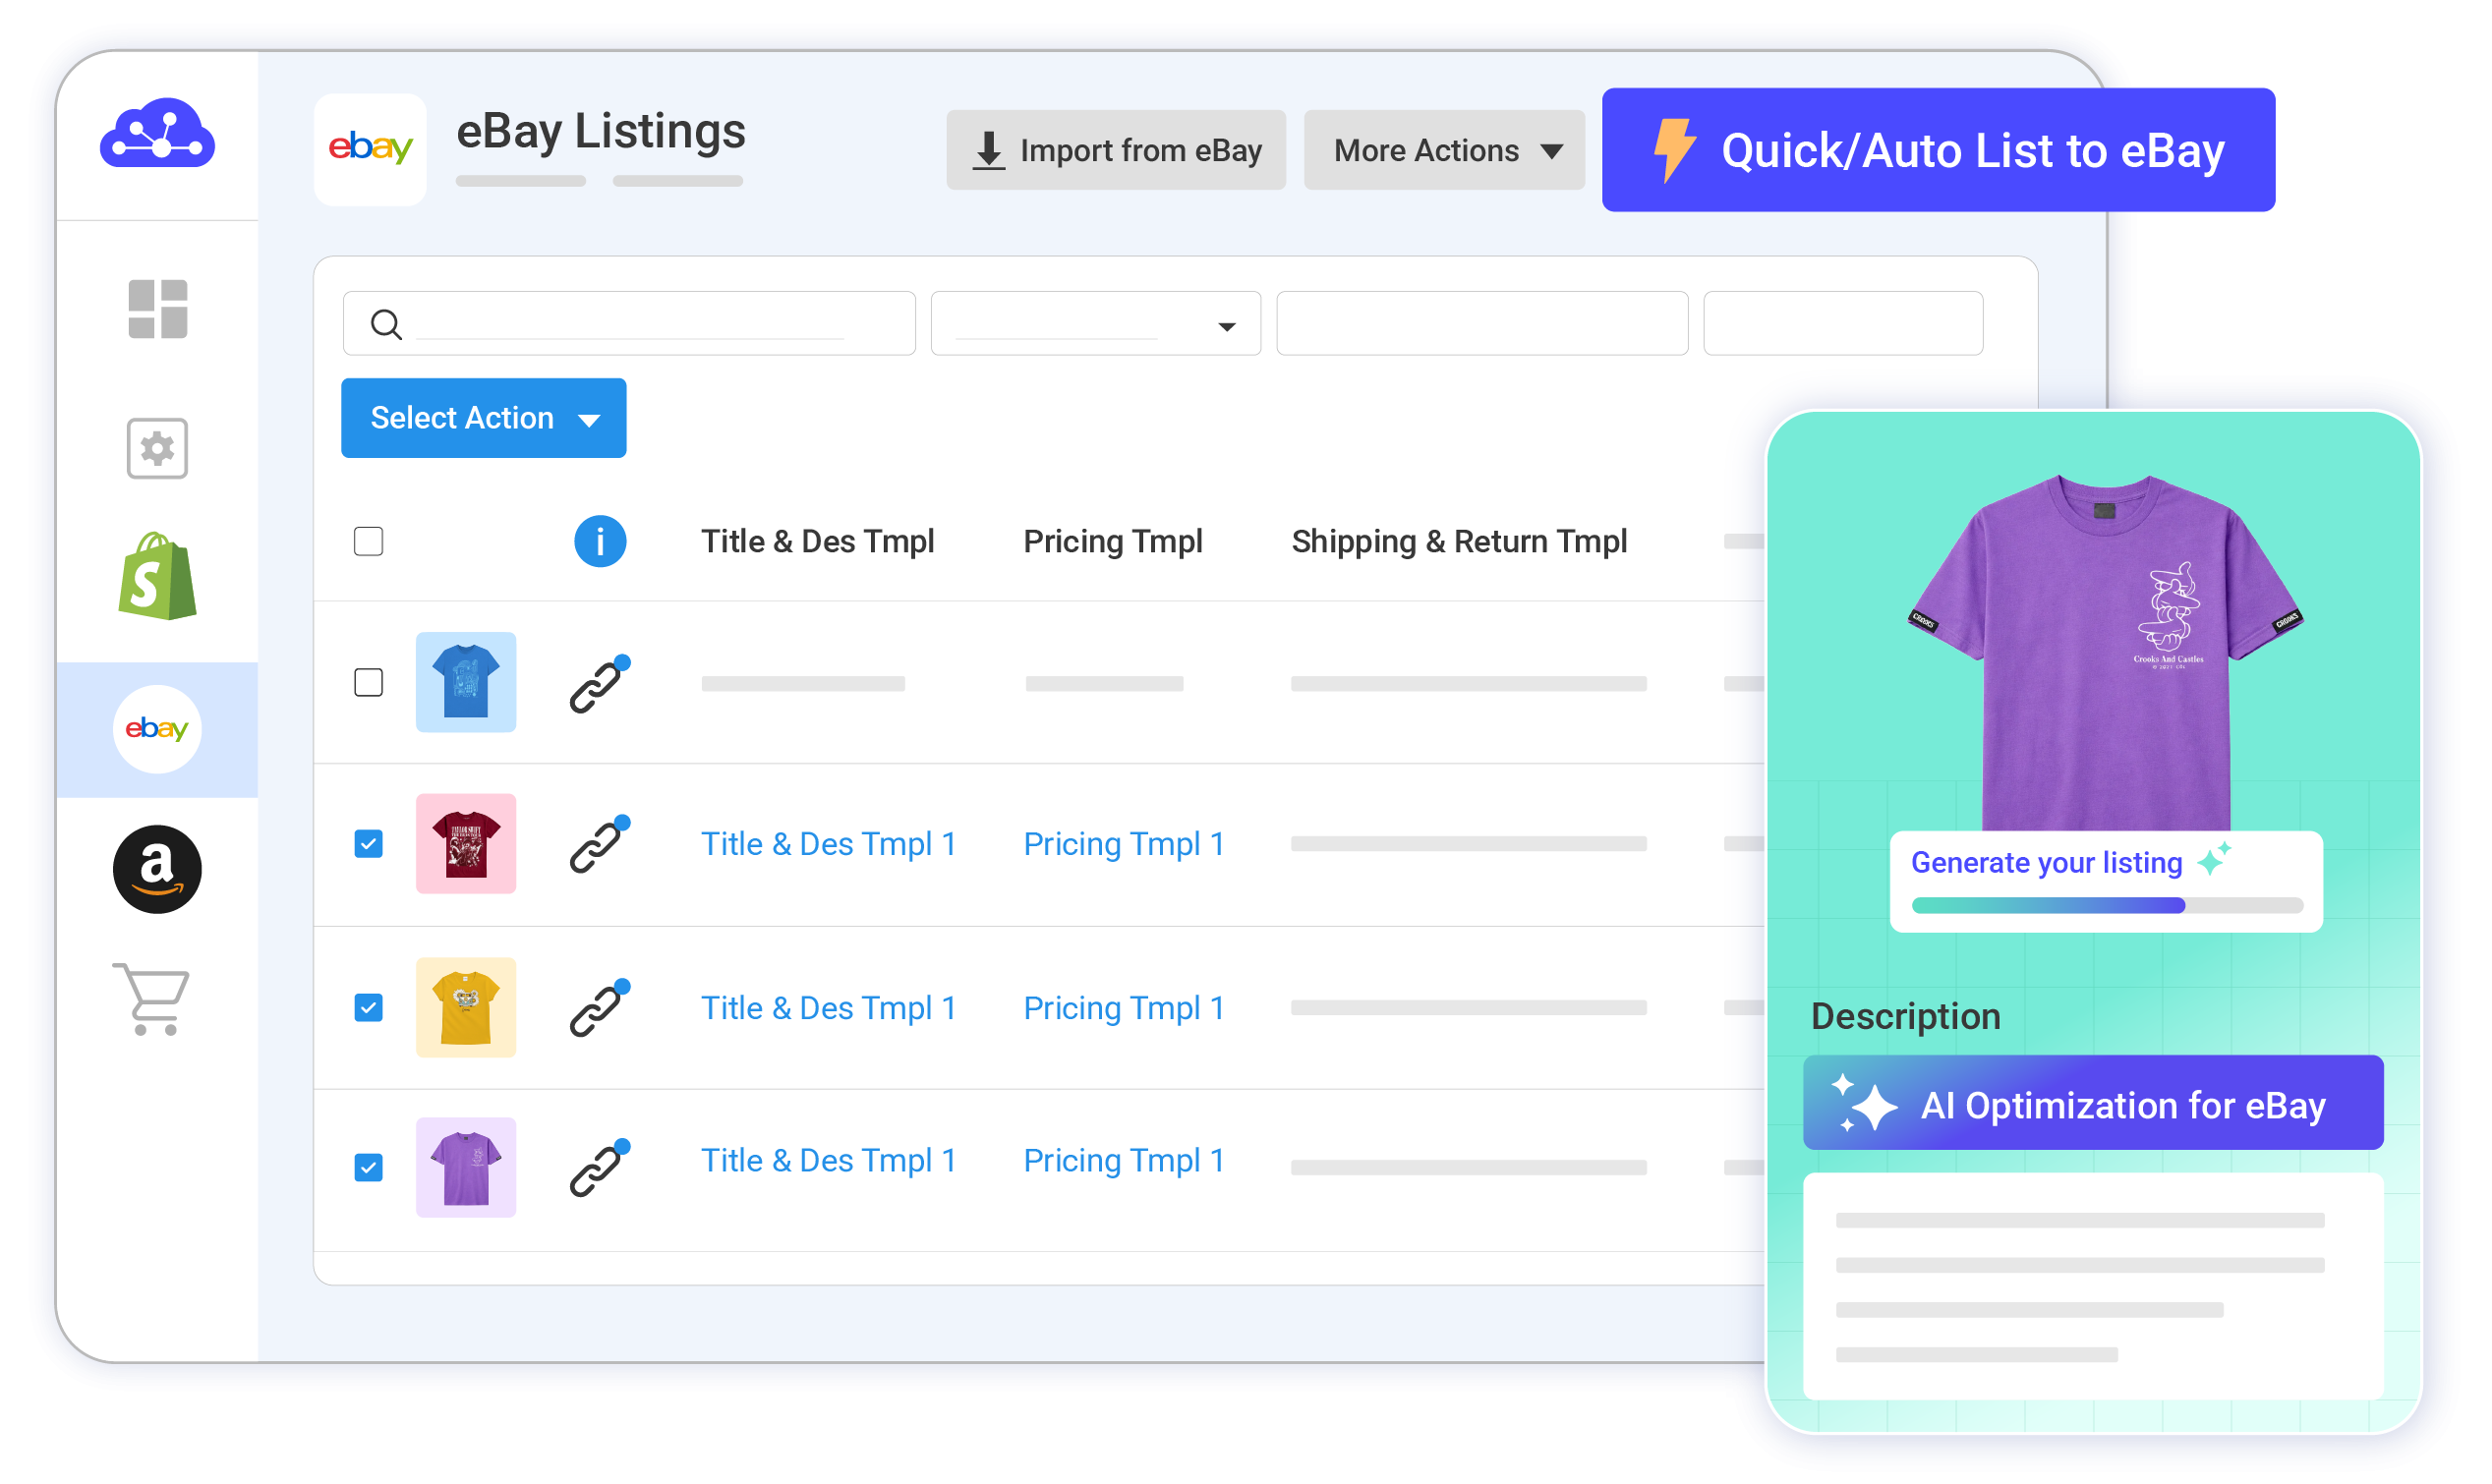Image resolution: width=2492 pixels, height=1484 pixels.
Task: Open the Amazon sidebar icon
Action: pyautogui.click(x=158, y=871)
